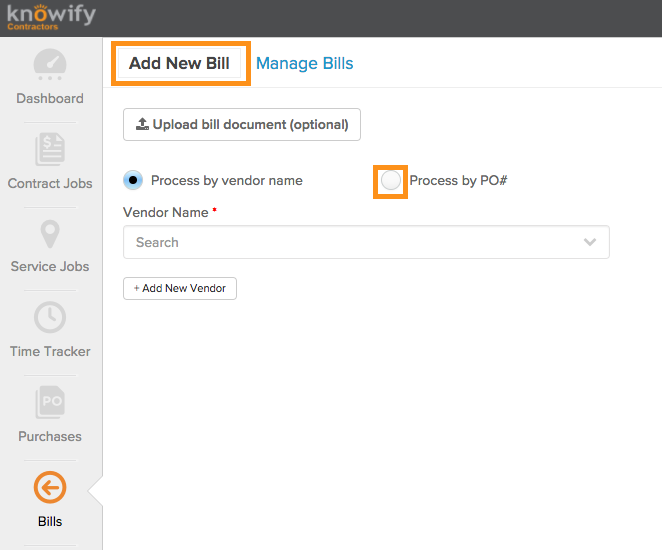Select Process by vendor name radio
Screen dimensions: 662x550
(x=133, y=180)
